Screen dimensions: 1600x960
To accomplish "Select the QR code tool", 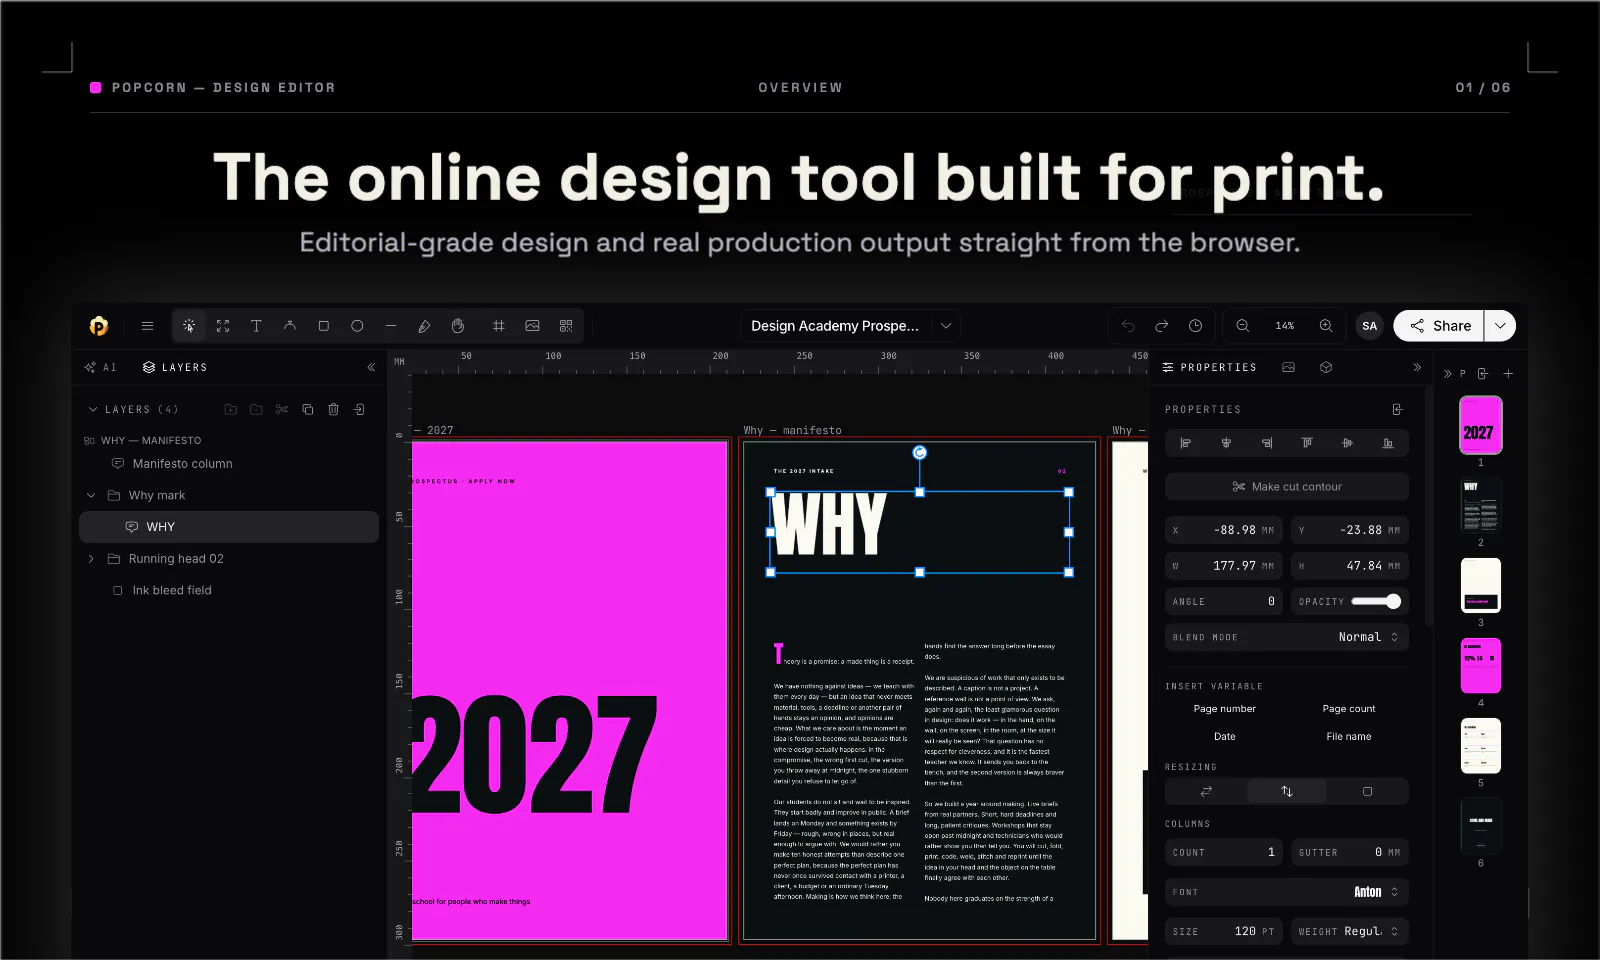I will click(566, 326).
